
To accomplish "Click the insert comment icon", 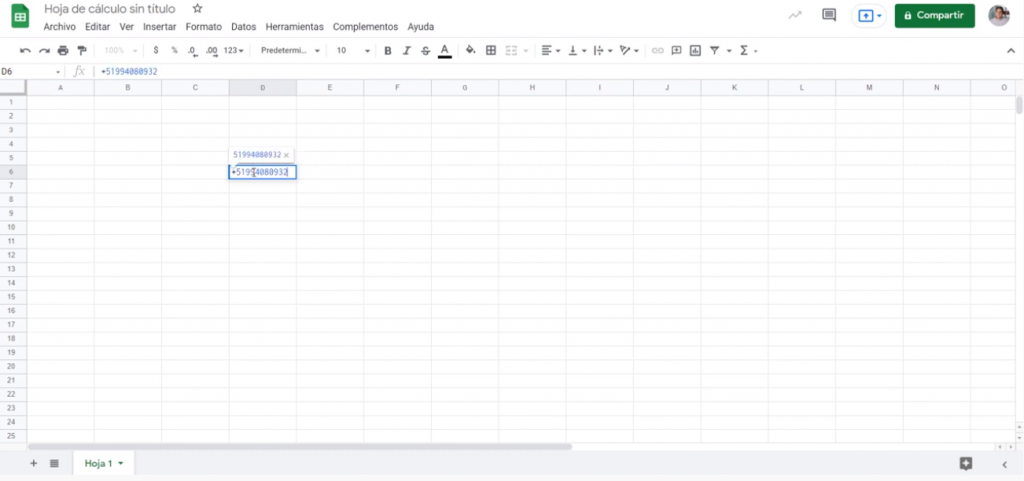I will click(677, 50).
